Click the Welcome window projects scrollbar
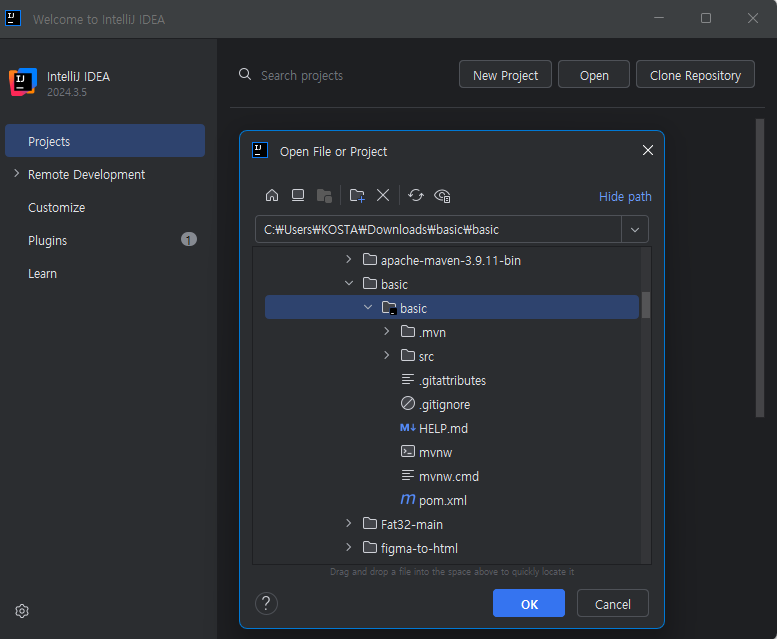Viewport: 777px width, 639px height. 760,268
